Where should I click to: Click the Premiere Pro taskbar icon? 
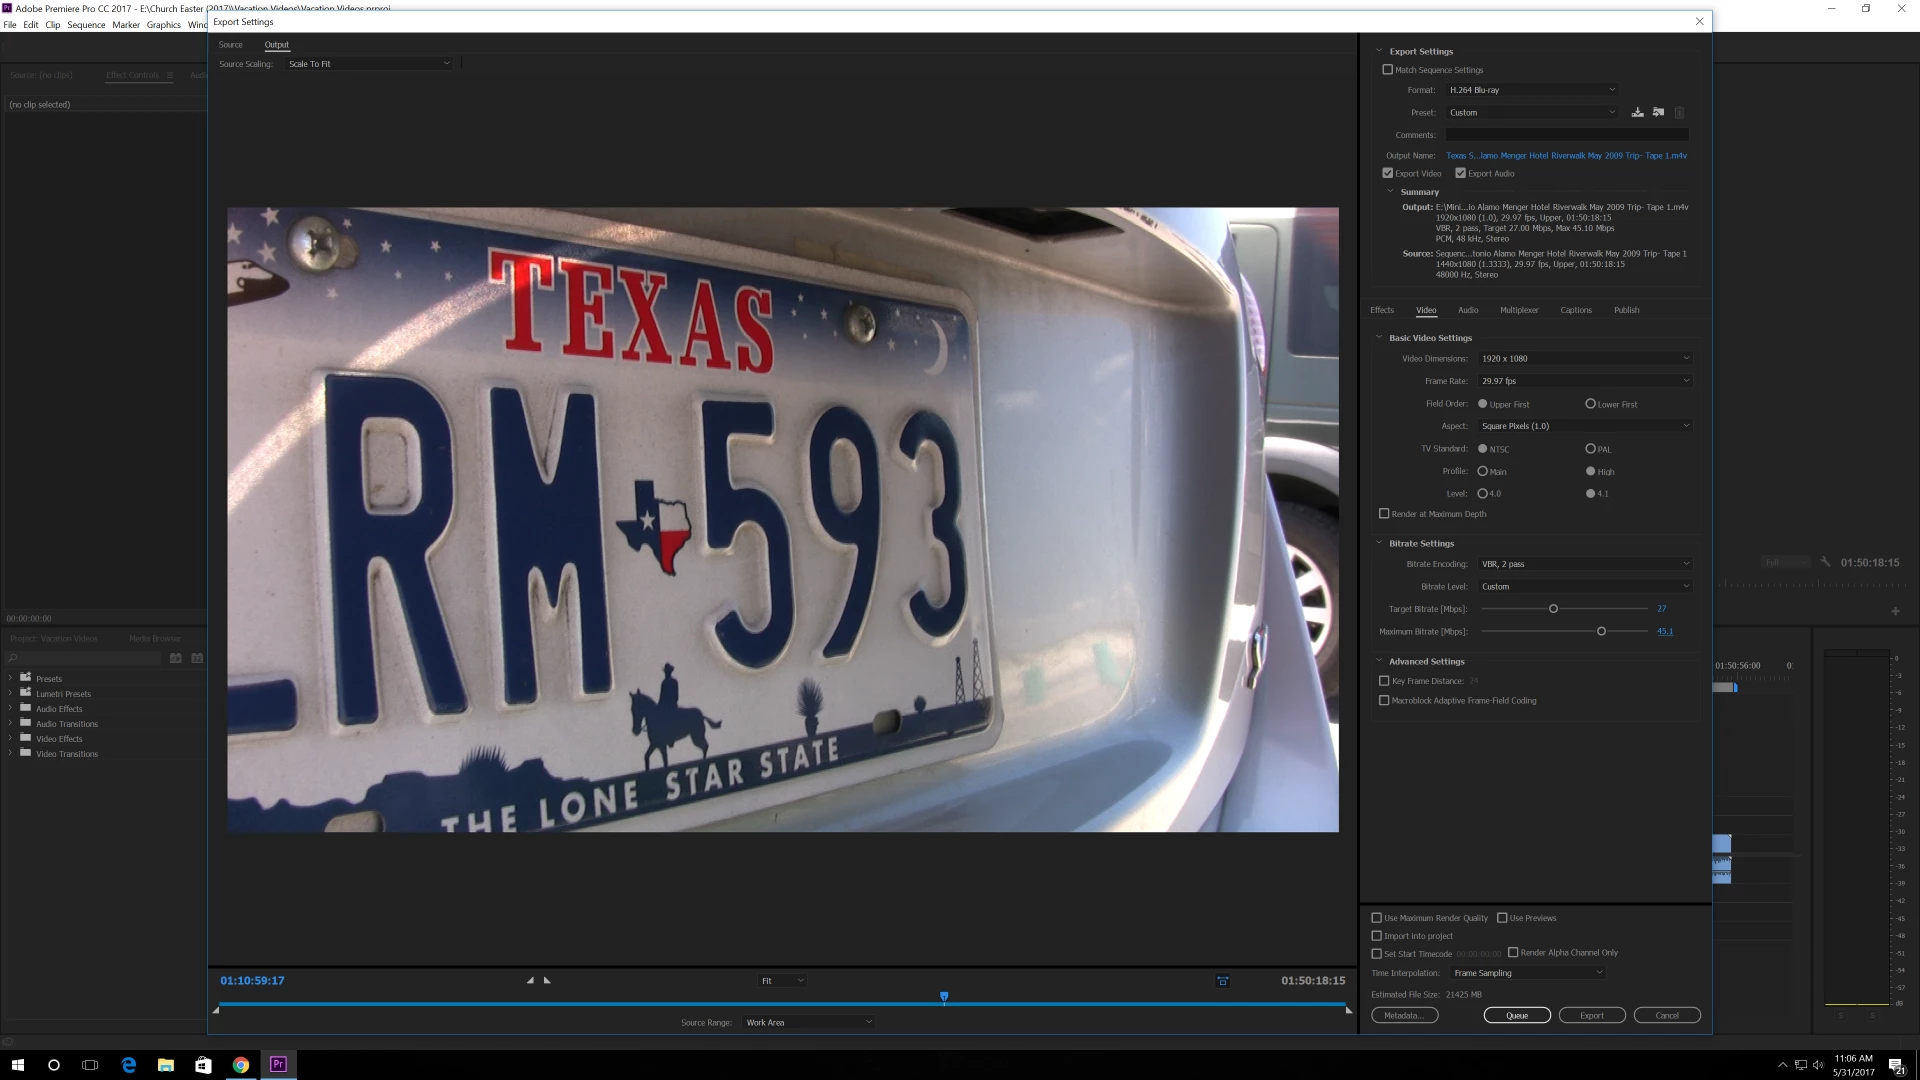[278, 1065]
